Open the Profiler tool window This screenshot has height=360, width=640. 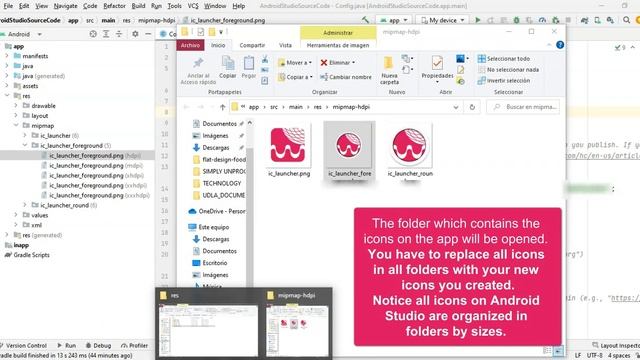134,345
